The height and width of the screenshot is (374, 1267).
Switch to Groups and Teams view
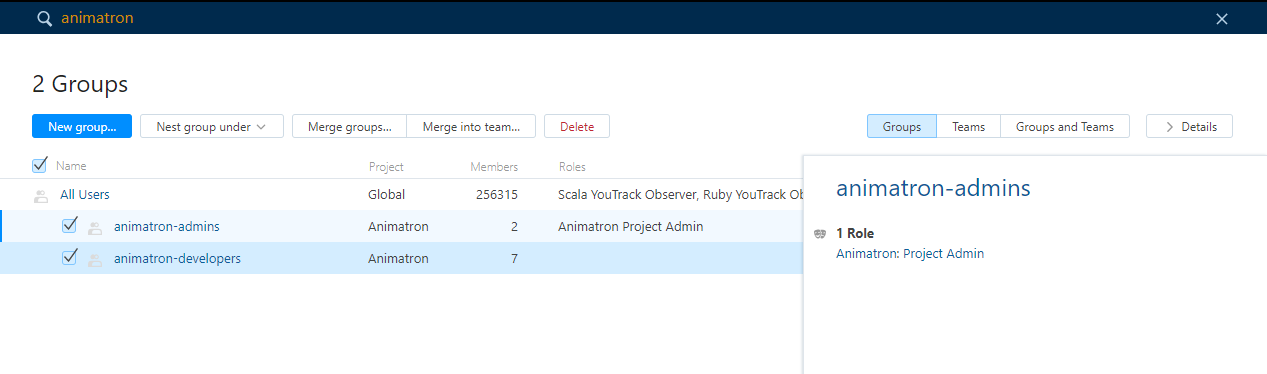point(1064,127)
